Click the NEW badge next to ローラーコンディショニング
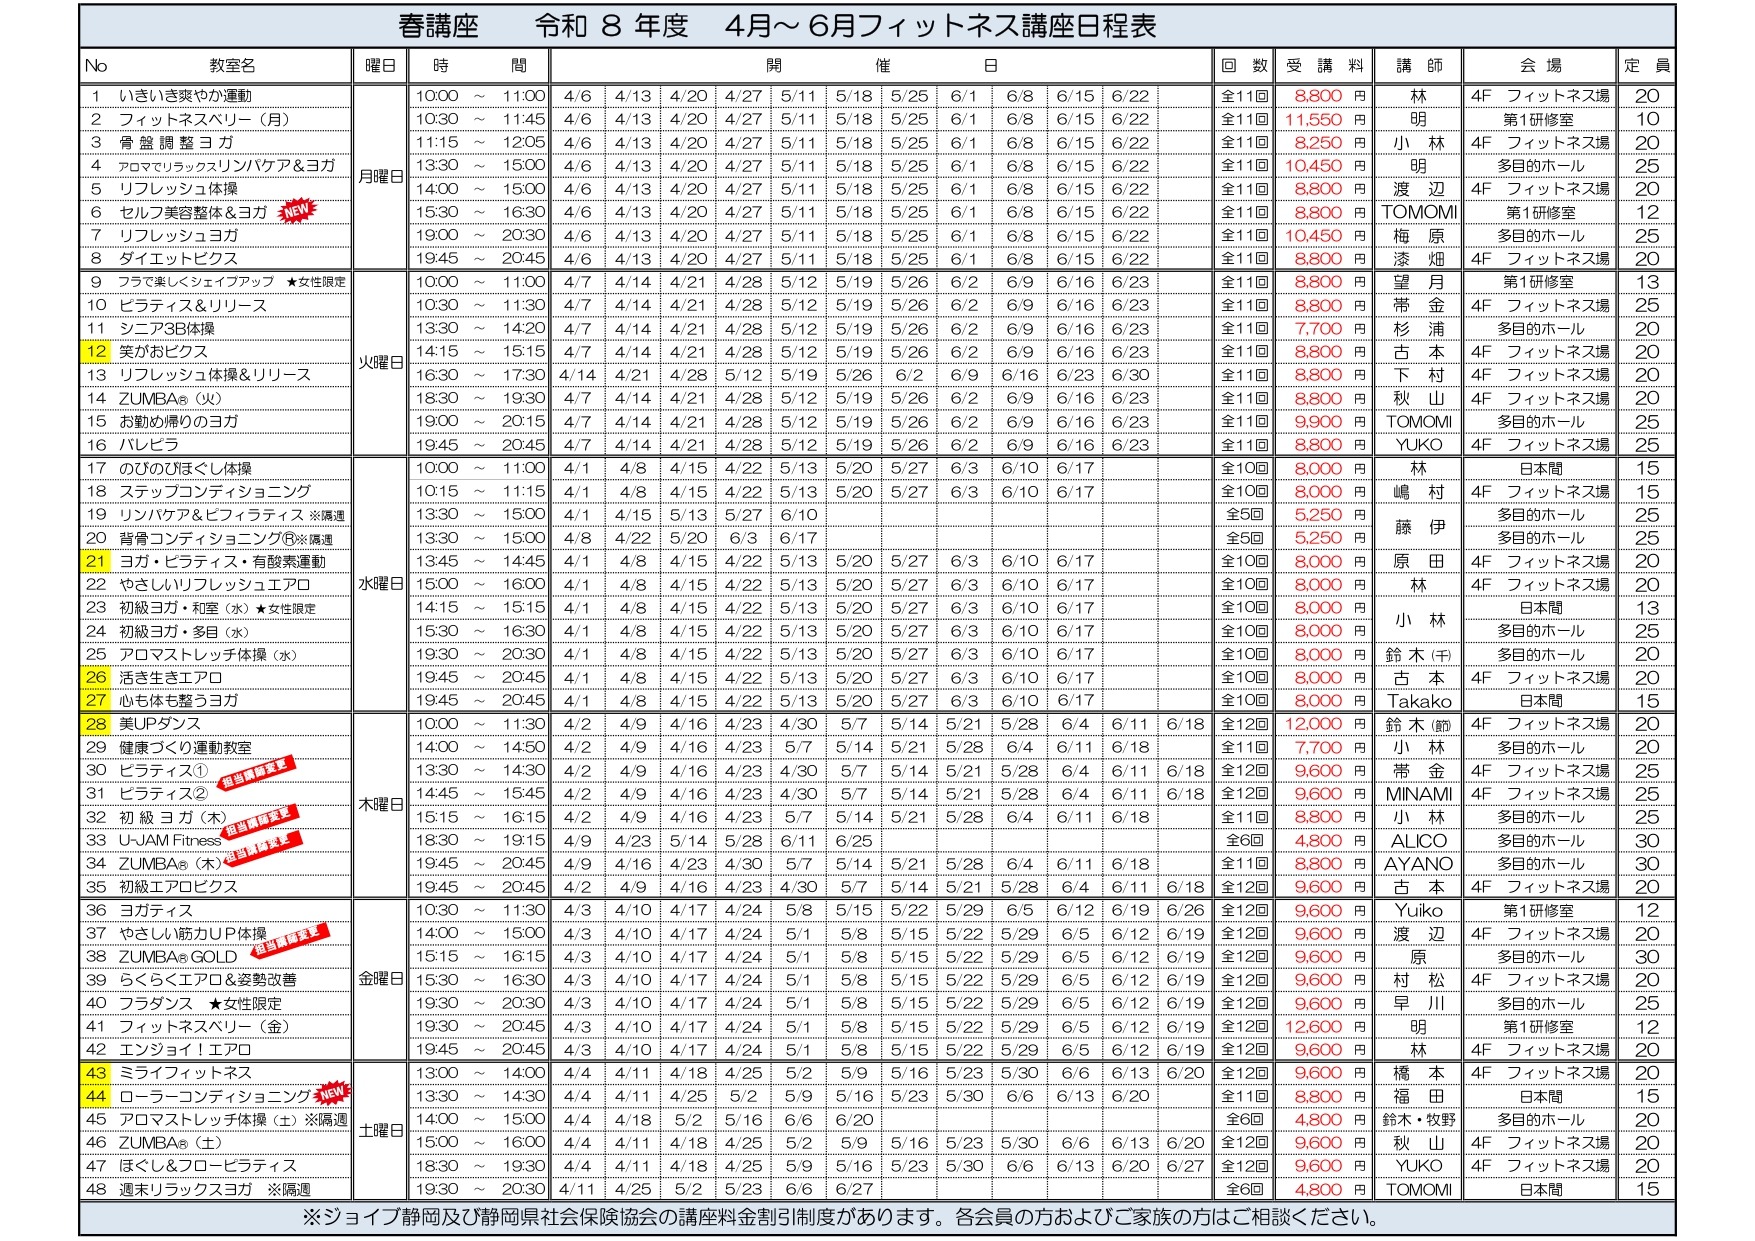 pyautogui.click(x=331, y=1093)
